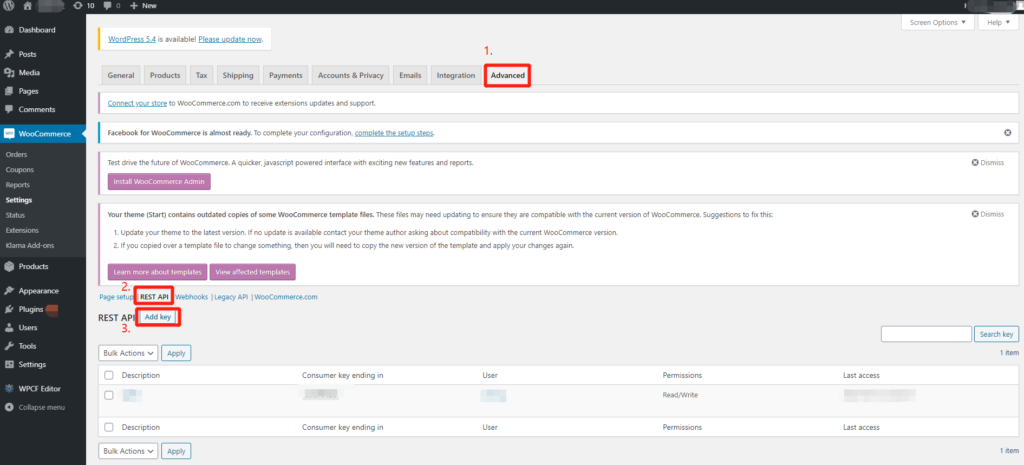Click the Add key button
The image size is (1024, 465).
[158, 317]
